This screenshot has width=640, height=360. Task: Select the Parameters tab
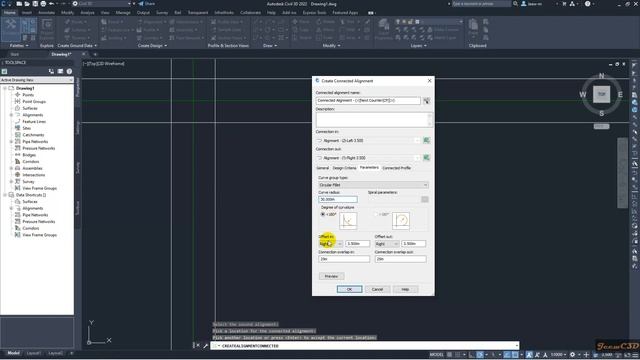point(369,167)
